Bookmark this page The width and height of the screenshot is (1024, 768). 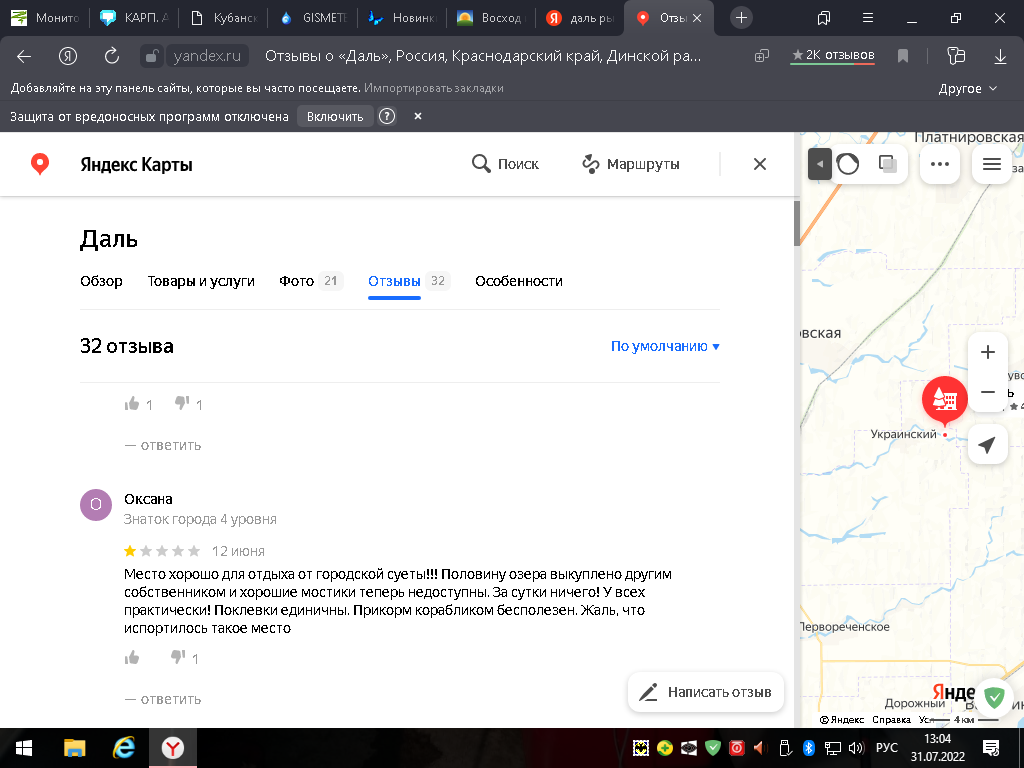pos(903,57)
